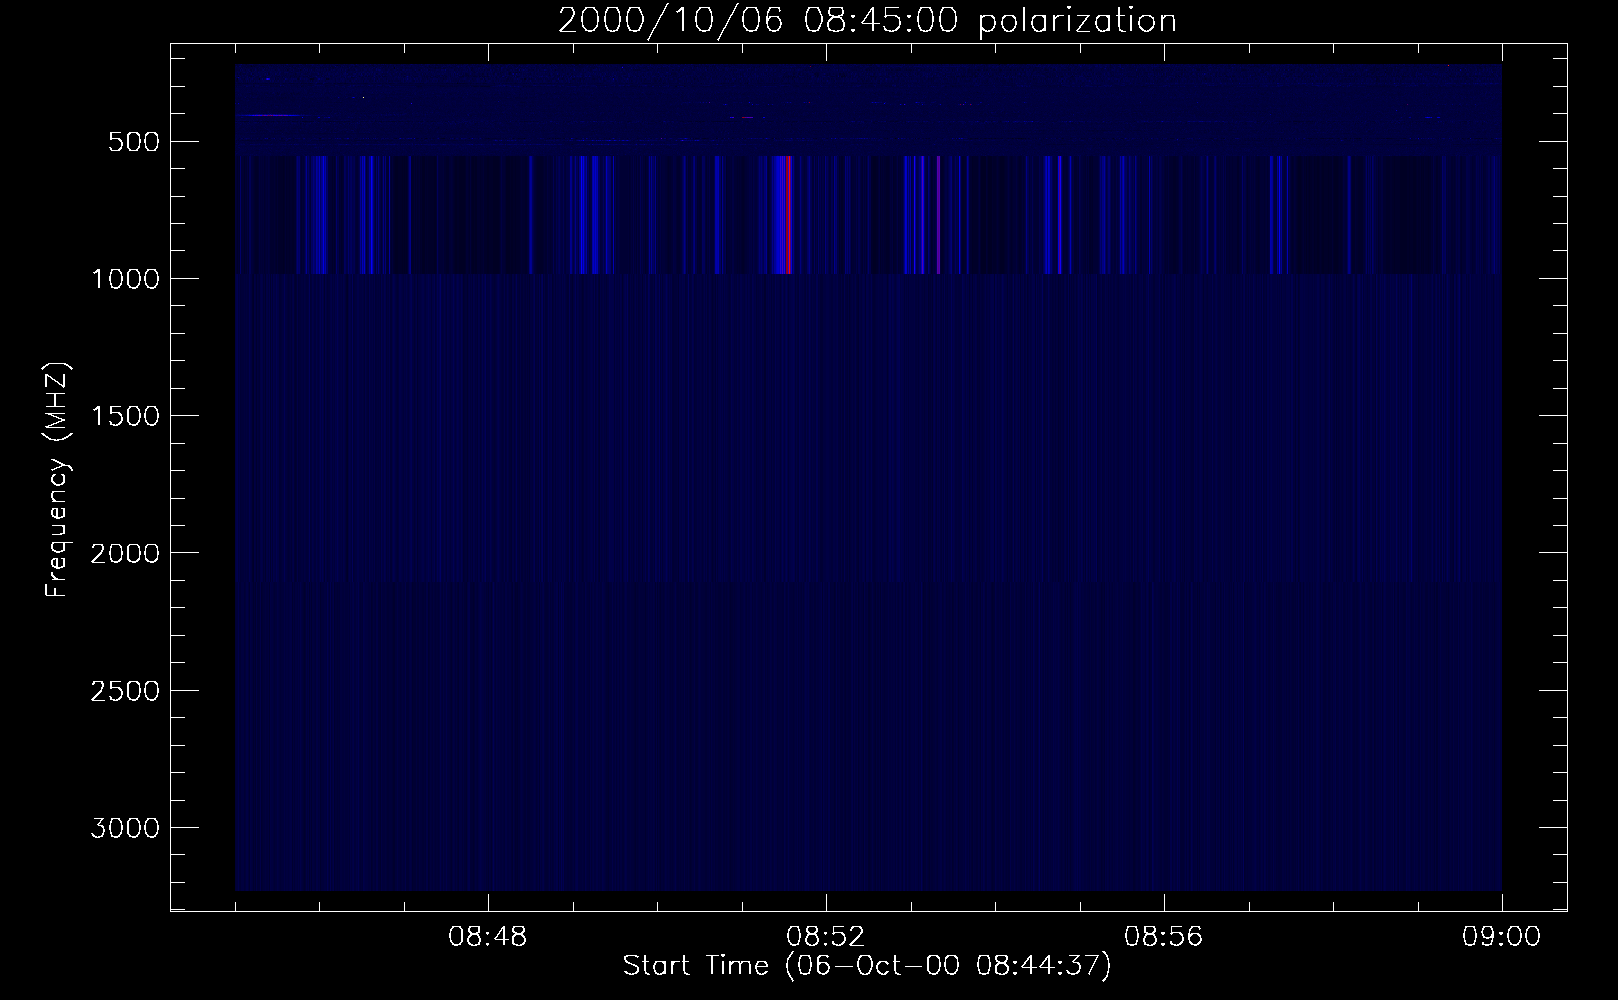1618x1000 pixels.
Task: Click the plot title '2000/10/06 08:45:00 polarization'
Action: pyautogui.click(x=867, y=21)
